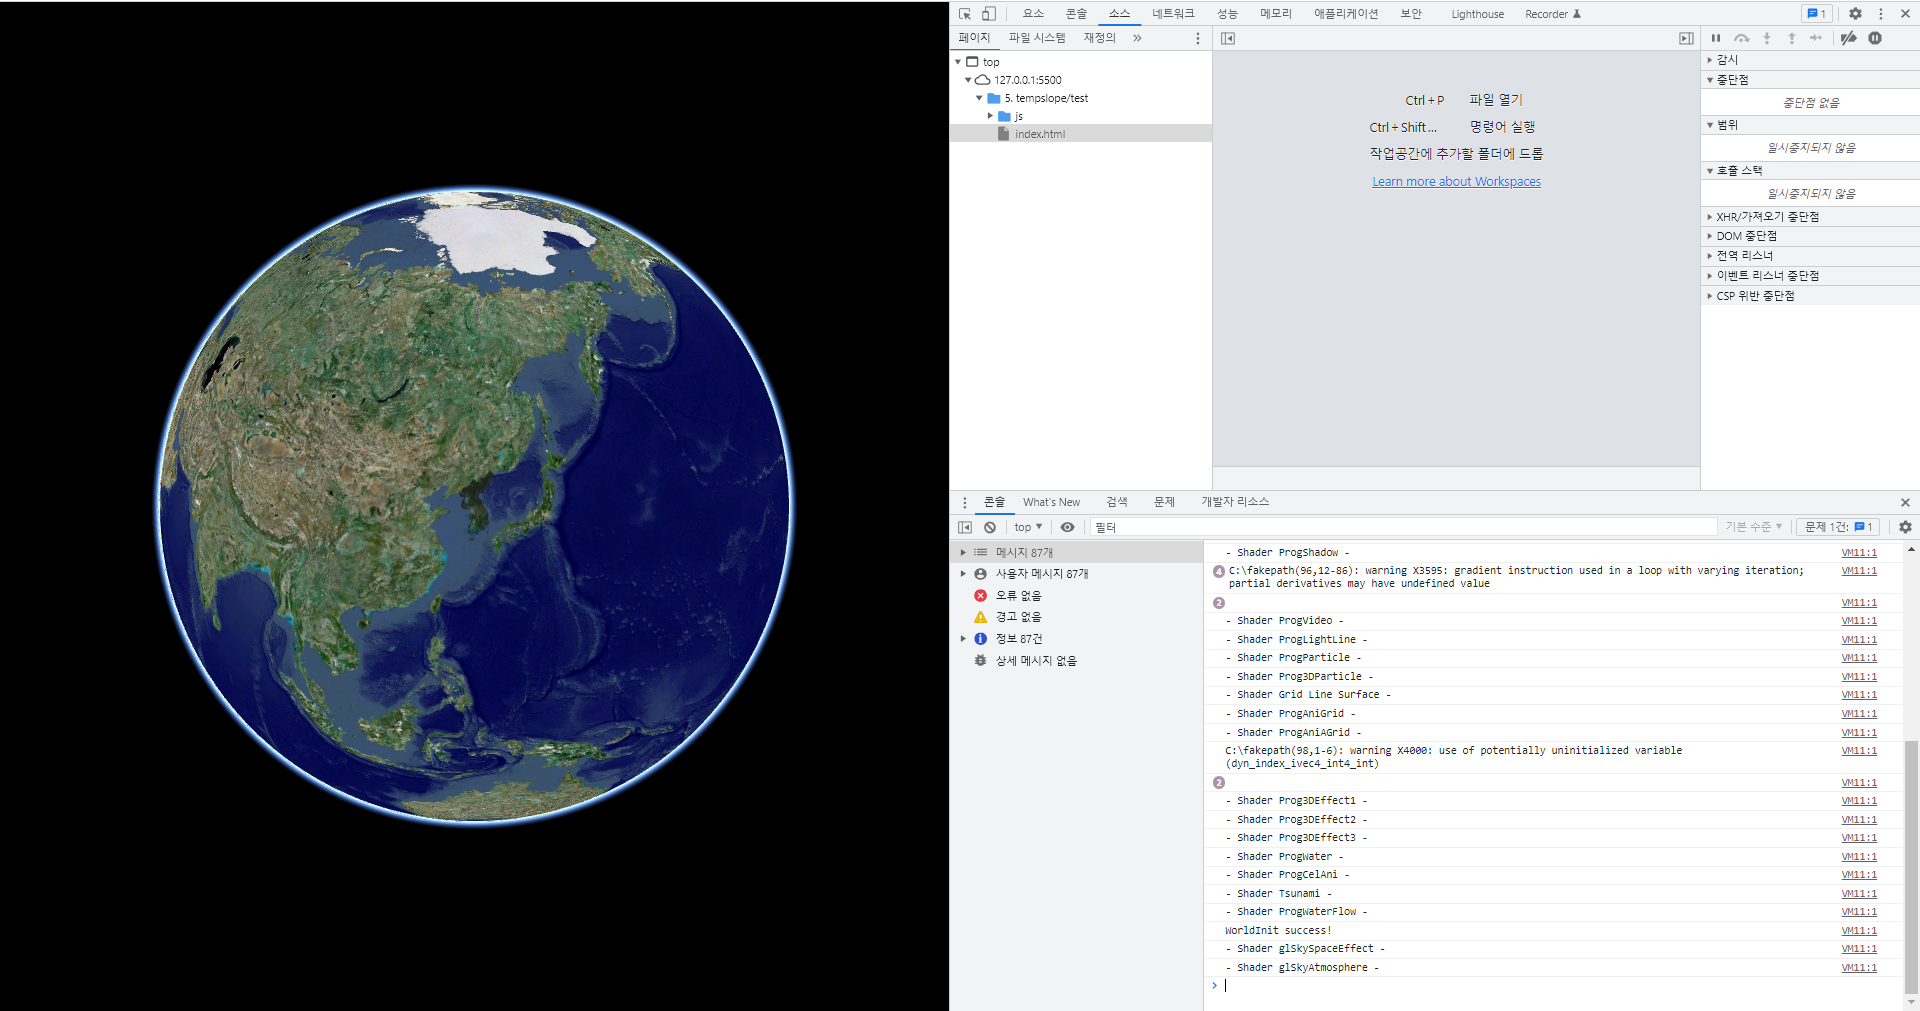Image resolution: width=1920 pixels, height=1011 pixels.
Task: Click the Learn more about Workspaces link
Action: 1456,181
